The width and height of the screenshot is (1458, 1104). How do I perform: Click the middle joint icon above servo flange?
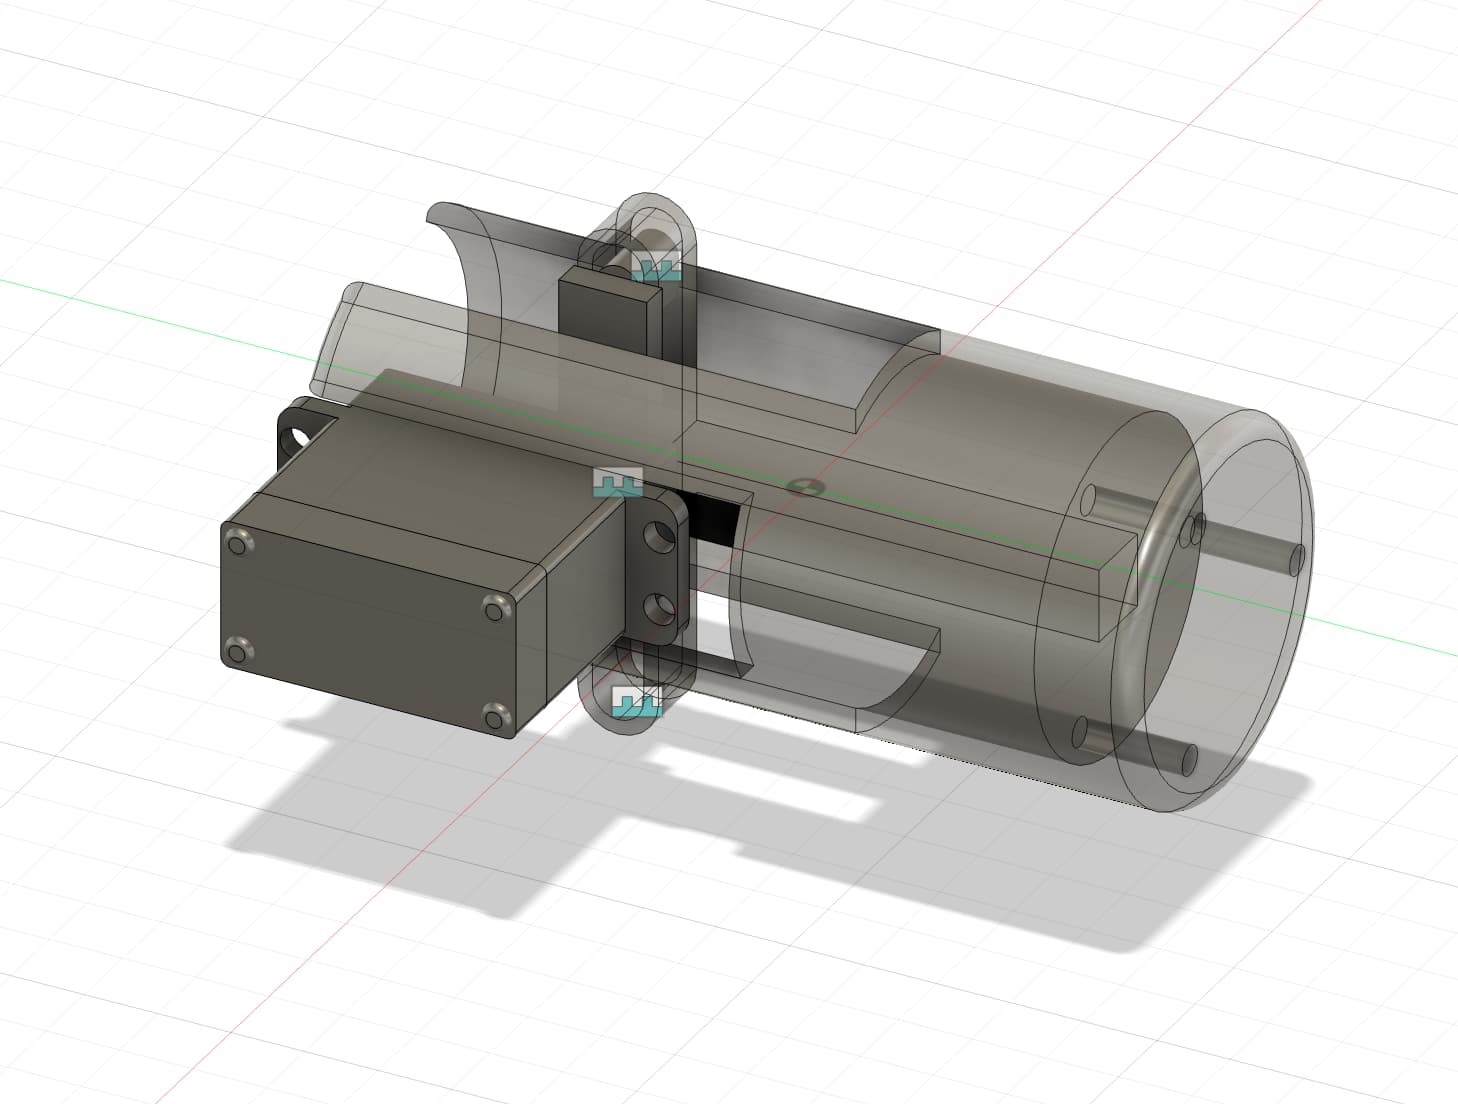coord(617,481)
